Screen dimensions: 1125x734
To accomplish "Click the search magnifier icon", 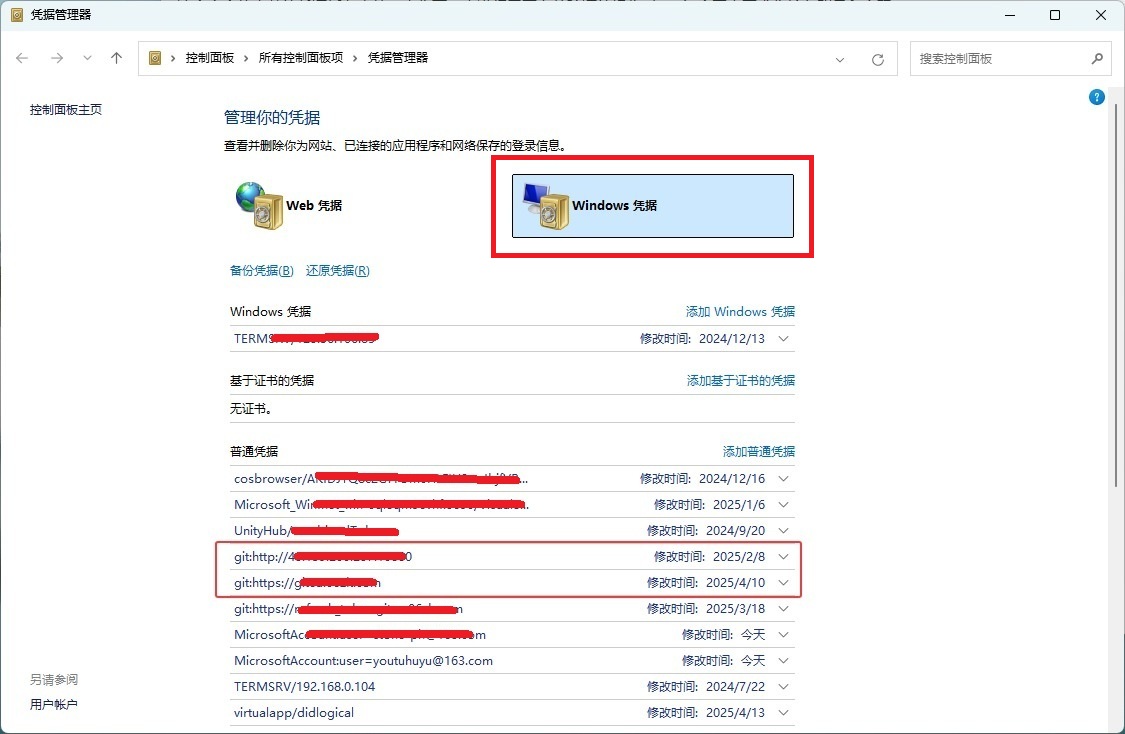I will click(x=1097, y=59).
